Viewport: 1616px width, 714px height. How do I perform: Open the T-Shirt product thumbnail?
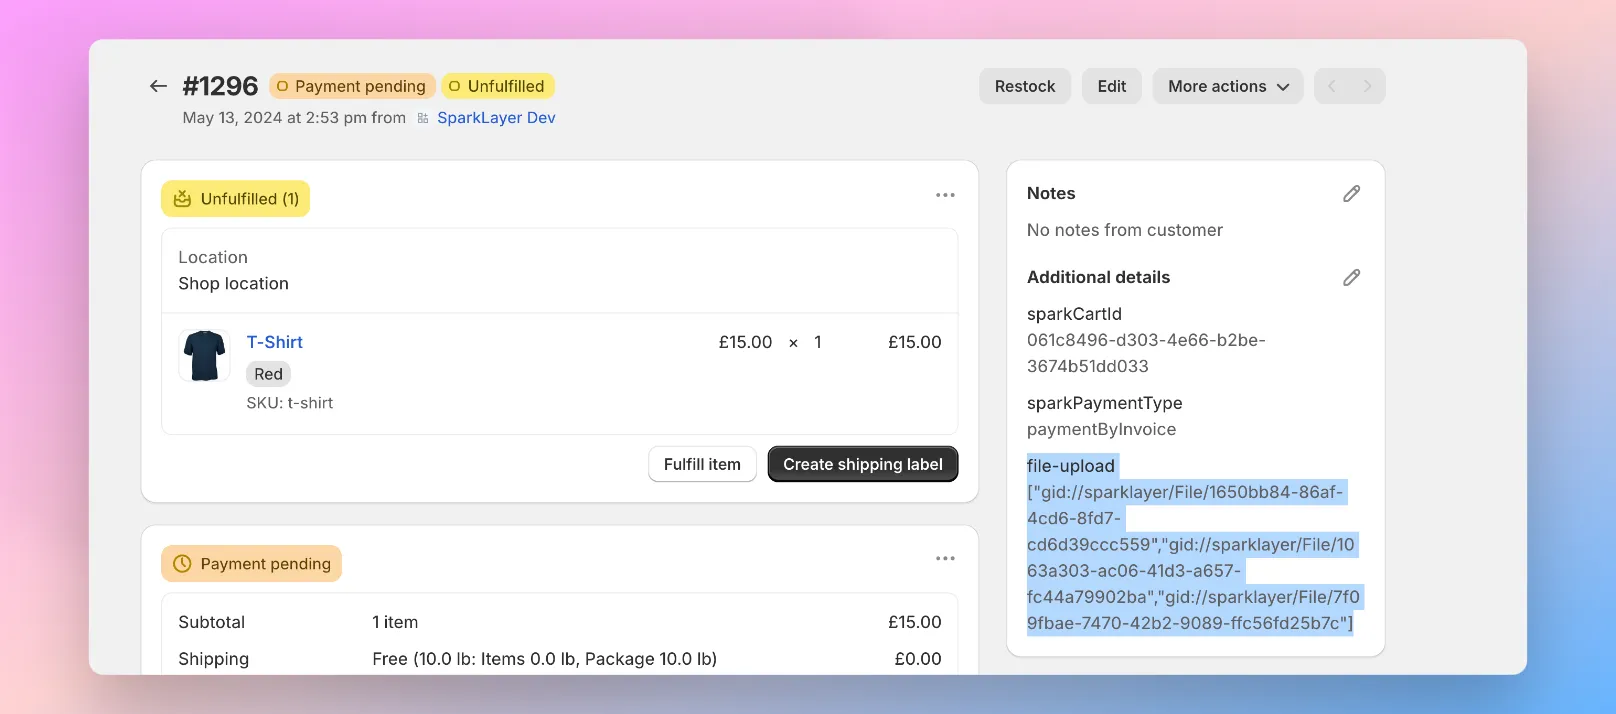pos(204,355)
